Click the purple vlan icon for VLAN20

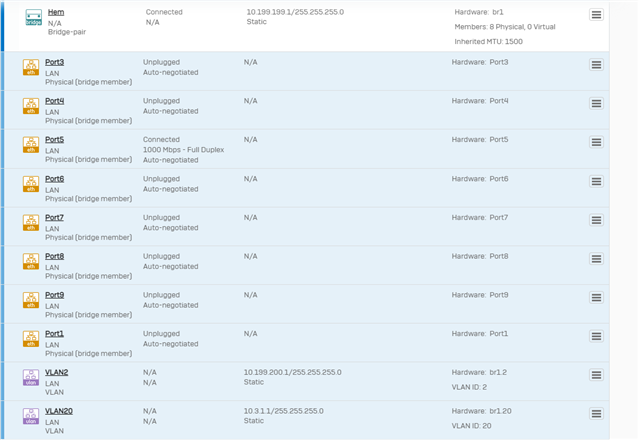[31, 416]
